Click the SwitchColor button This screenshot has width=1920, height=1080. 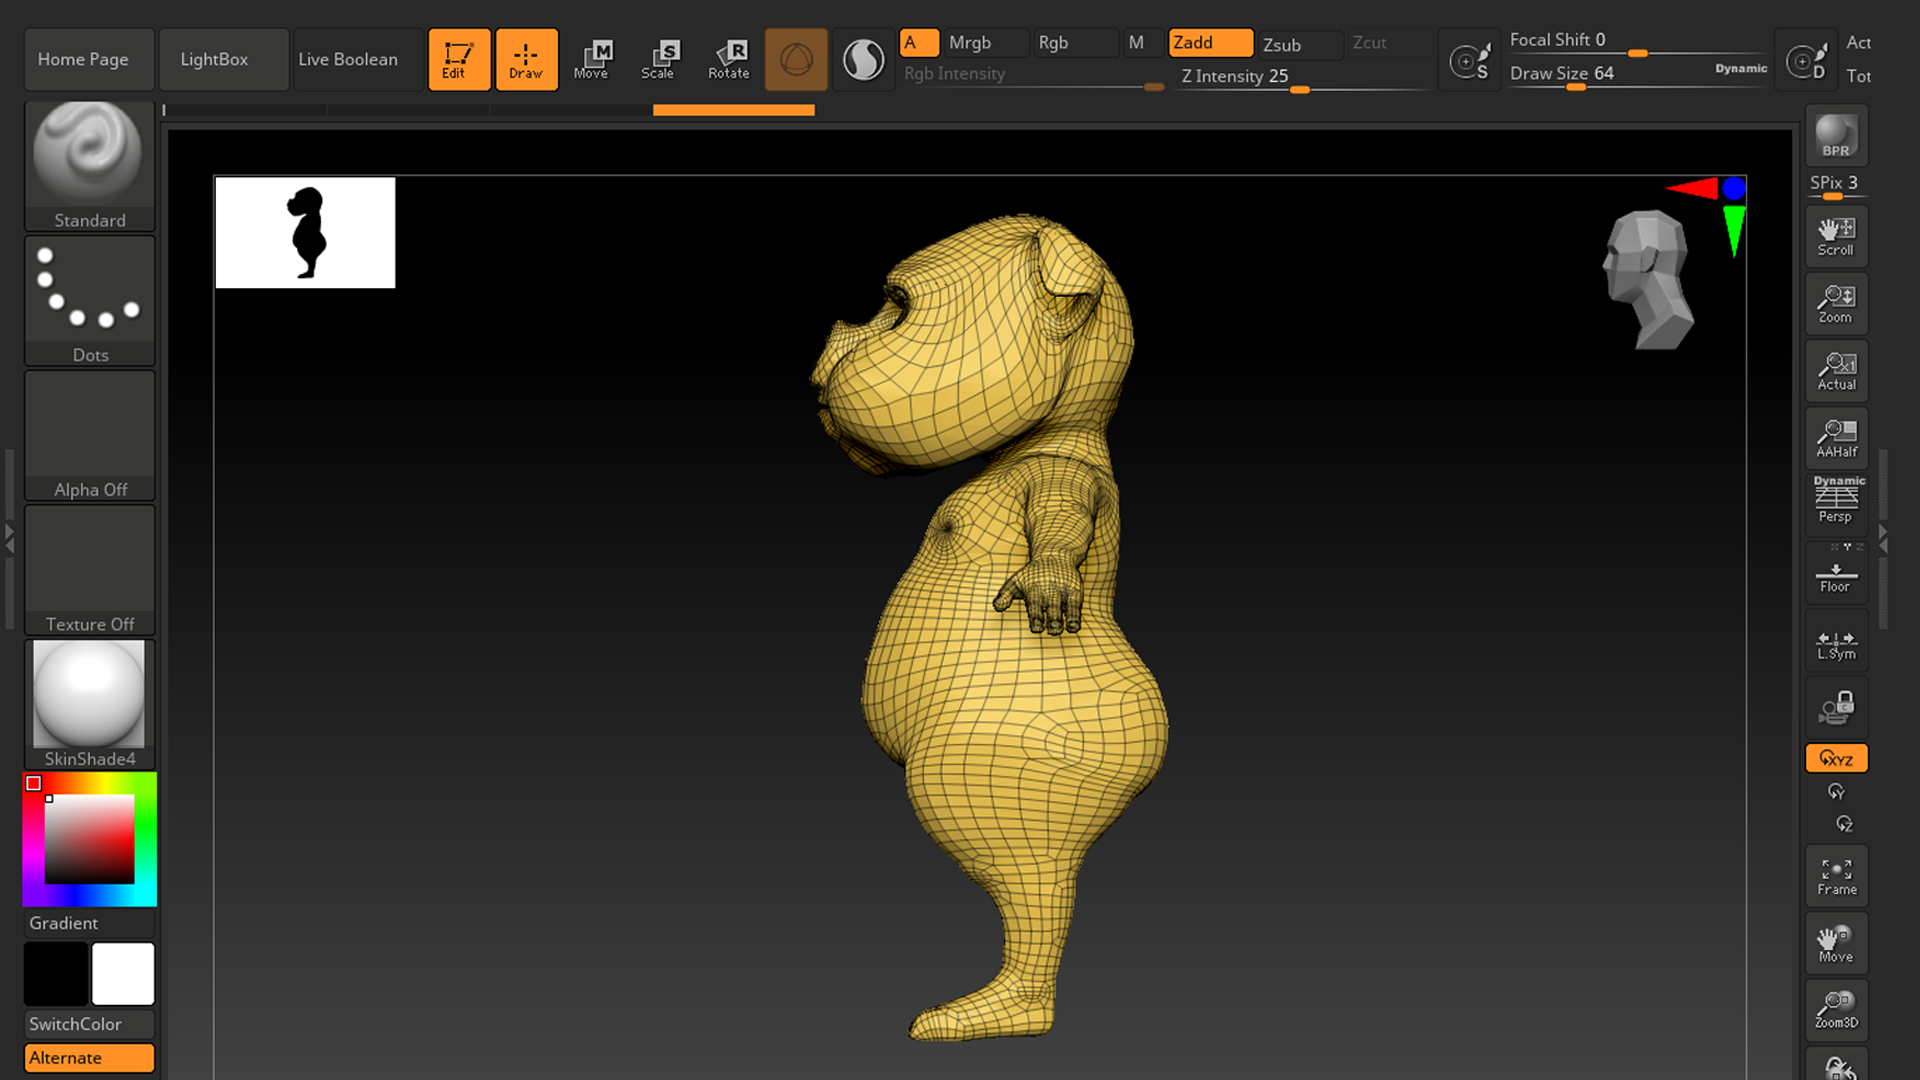pyautogui.click(x=89, y=1024)
